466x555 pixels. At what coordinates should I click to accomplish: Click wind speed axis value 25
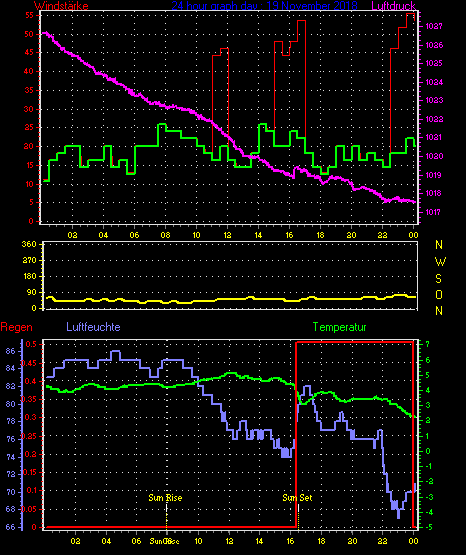point(29,127)
